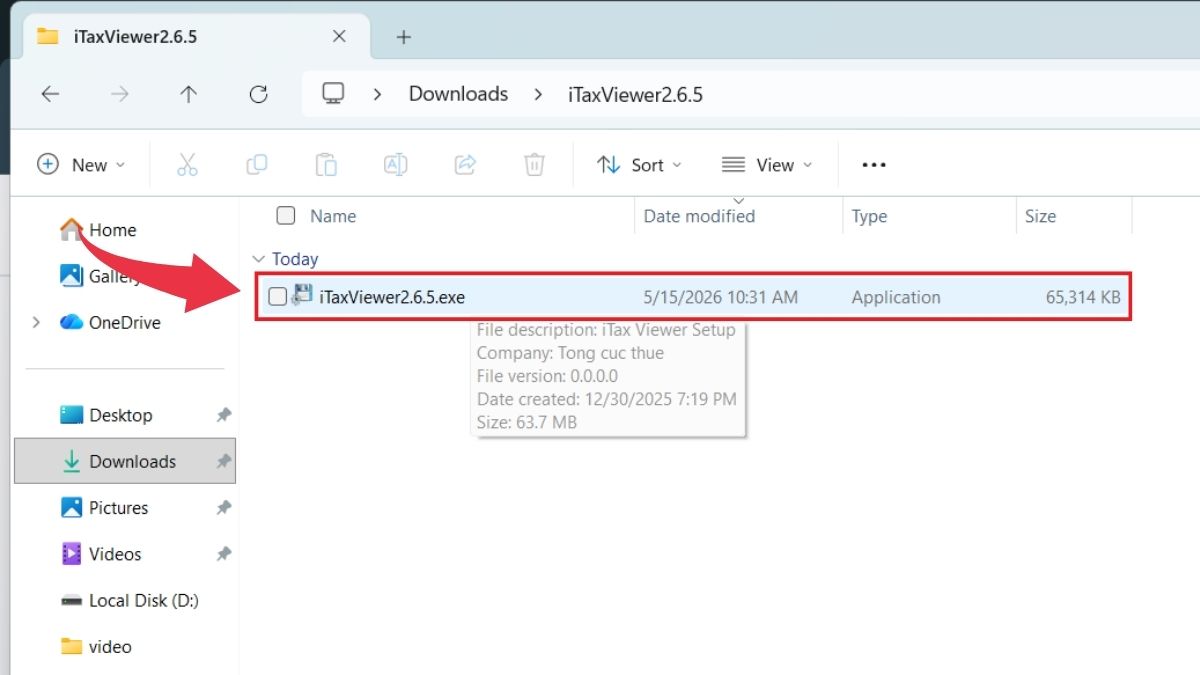Click the Copy icon in toolbar
1200x675 pixels.
(x=257, y=165)
